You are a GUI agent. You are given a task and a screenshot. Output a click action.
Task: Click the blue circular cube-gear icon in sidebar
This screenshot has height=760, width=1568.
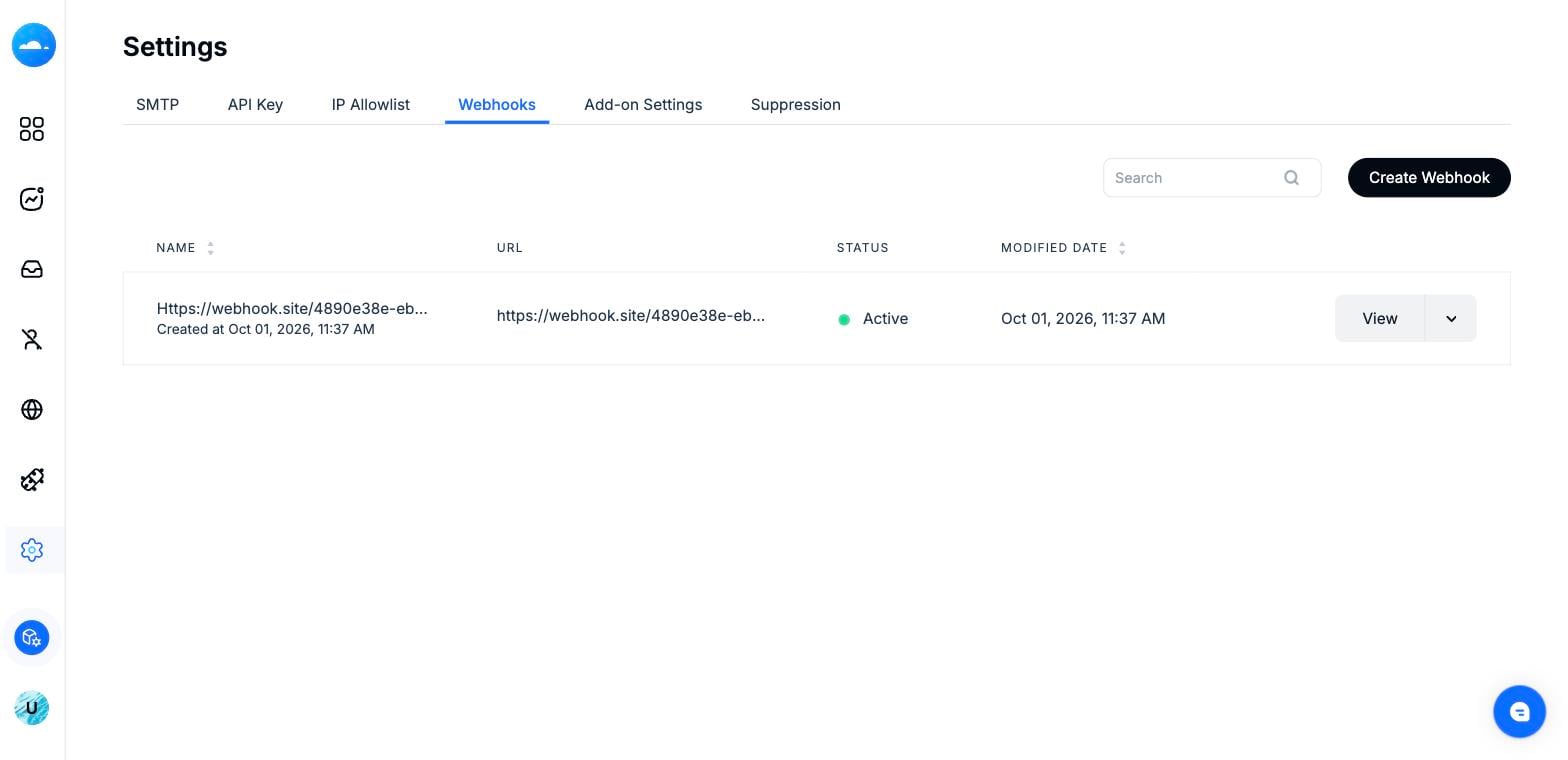point(32,637)
